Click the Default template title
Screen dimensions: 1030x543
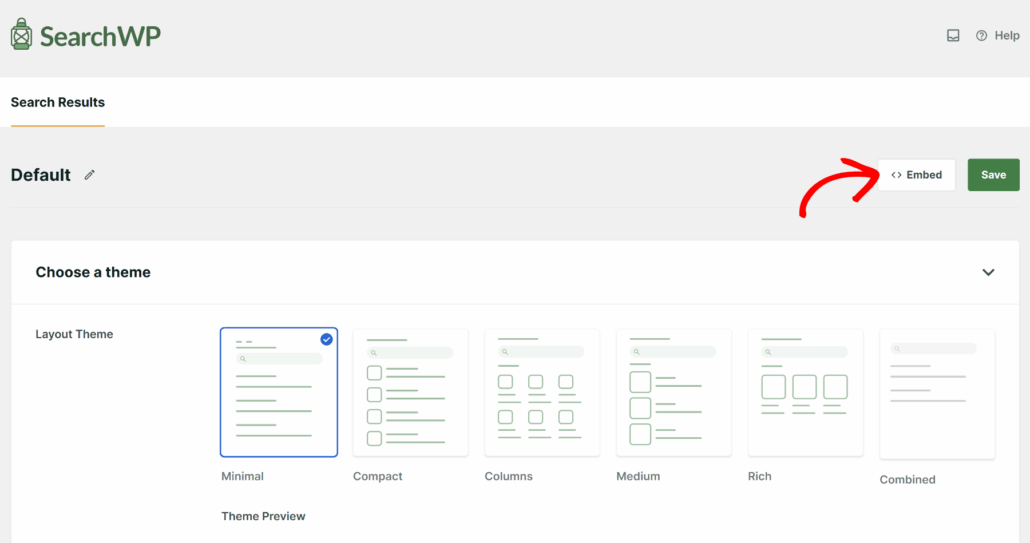point(41,175)
